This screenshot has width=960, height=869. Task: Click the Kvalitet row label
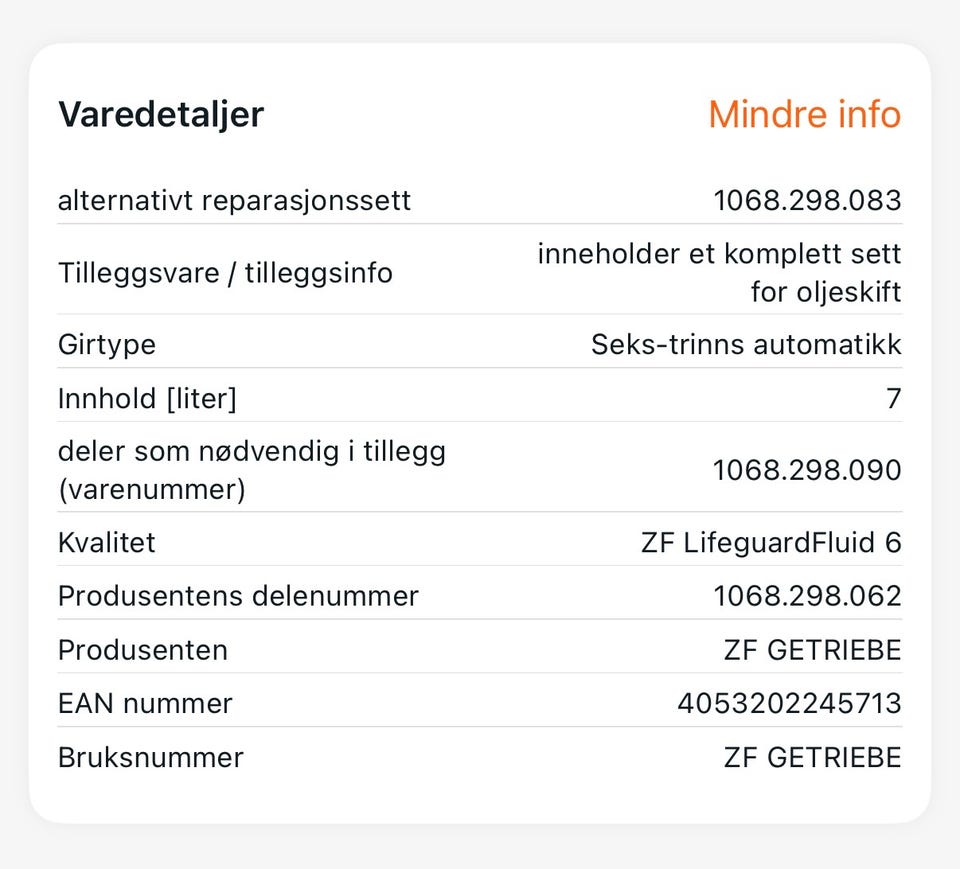[107, 543]
